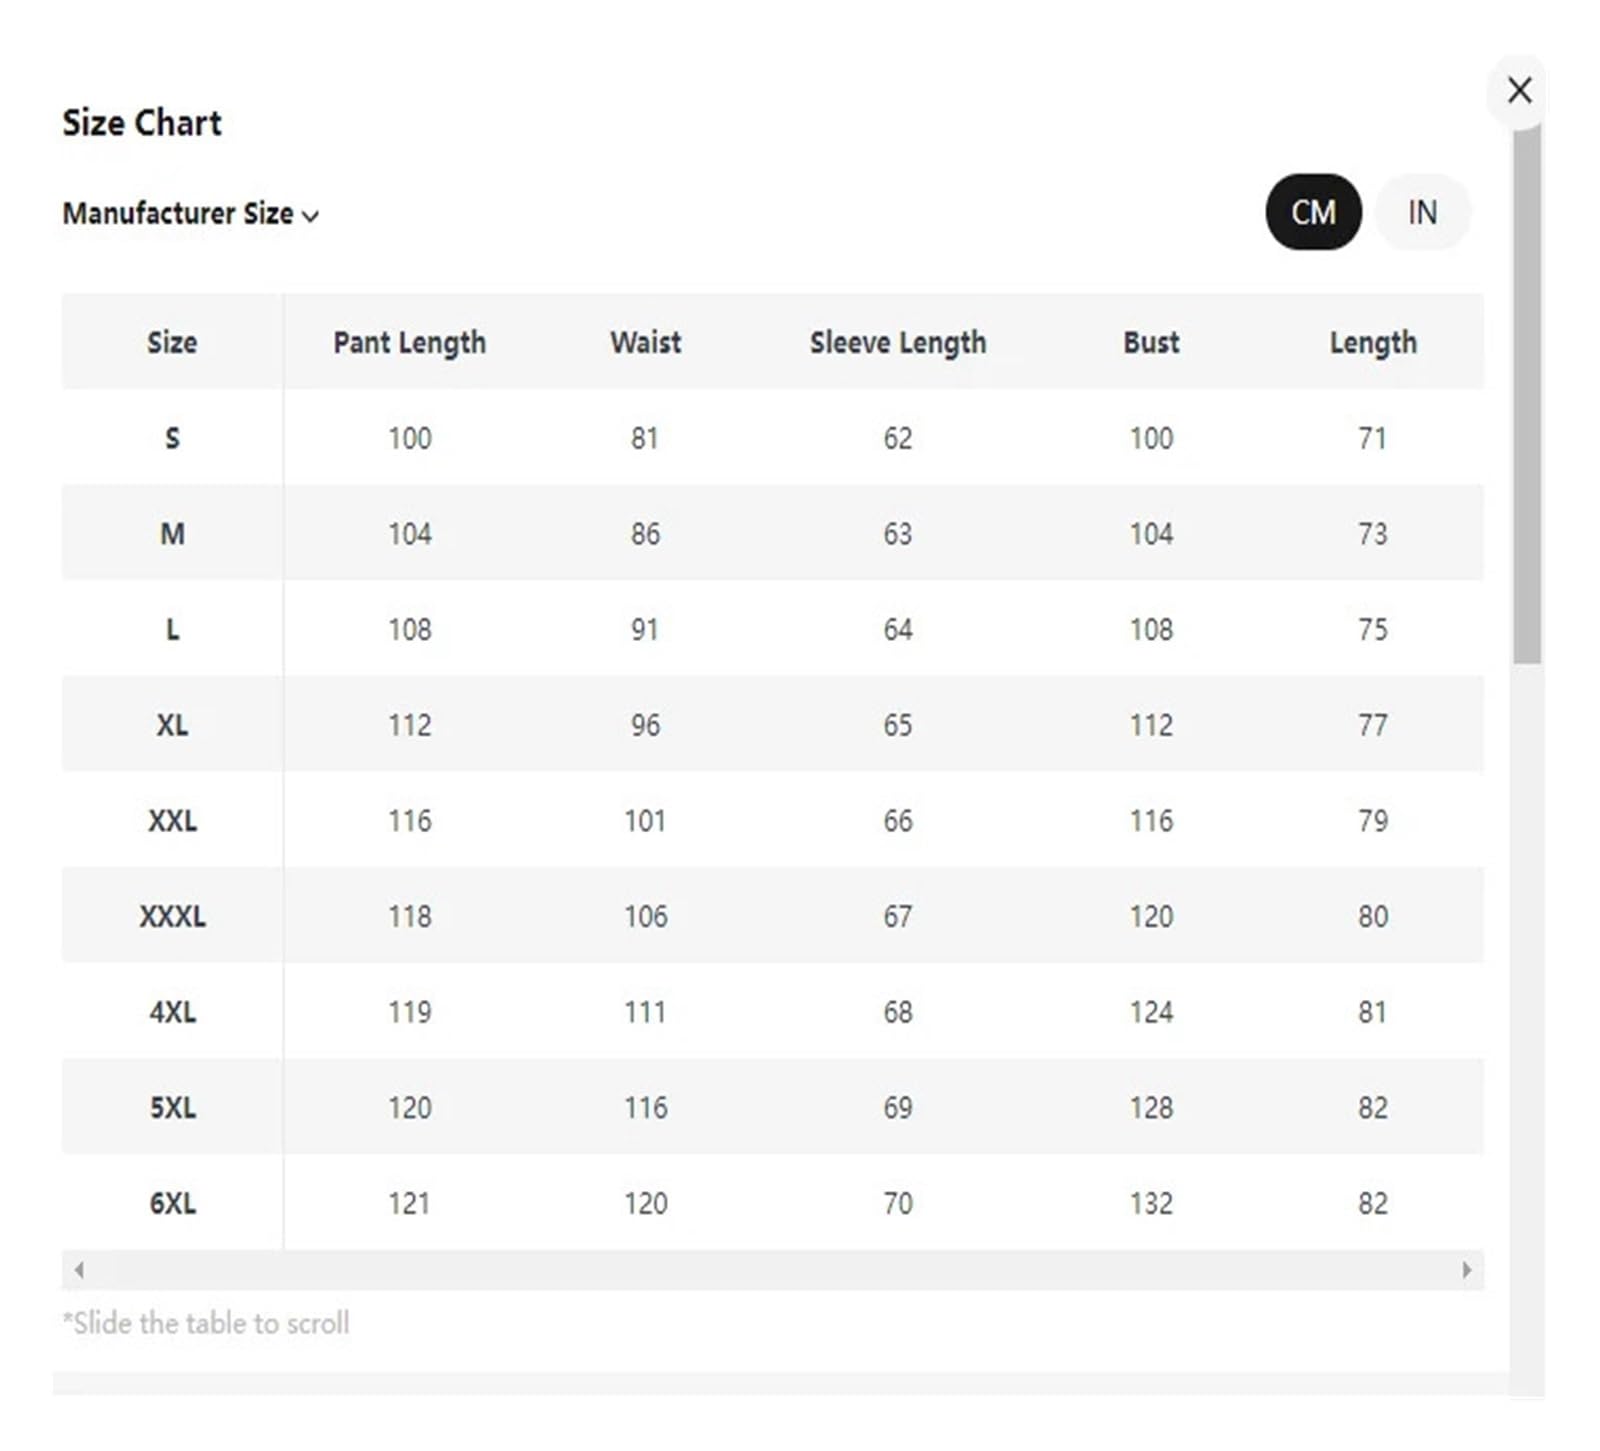Click the Bust column header
This screenshot has width=1600, height=1451.
click(1151, 342)
